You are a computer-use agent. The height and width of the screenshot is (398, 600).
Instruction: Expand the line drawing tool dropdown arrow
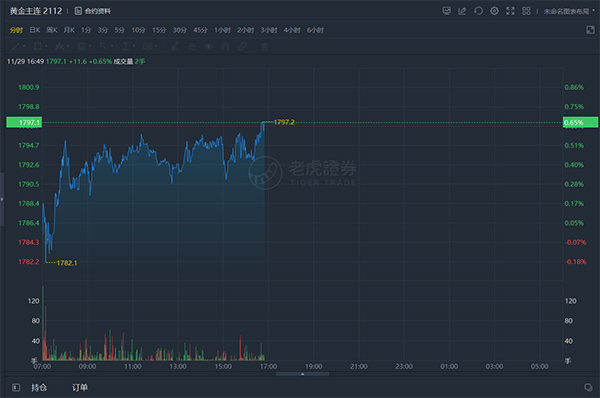click(x=24, y=47)
